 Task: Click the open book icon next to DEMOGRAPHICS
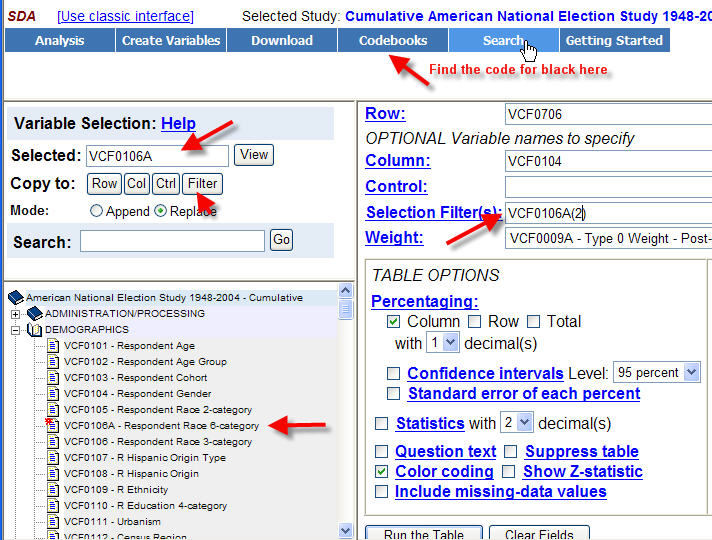point(34,330)
